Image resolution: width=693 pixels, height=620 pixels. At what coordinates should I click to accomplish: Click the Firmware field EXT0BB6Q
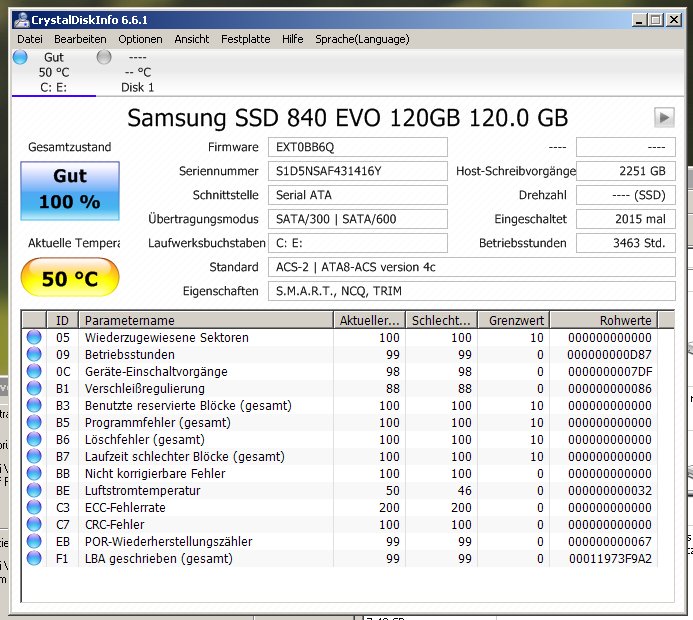point(358,147)
